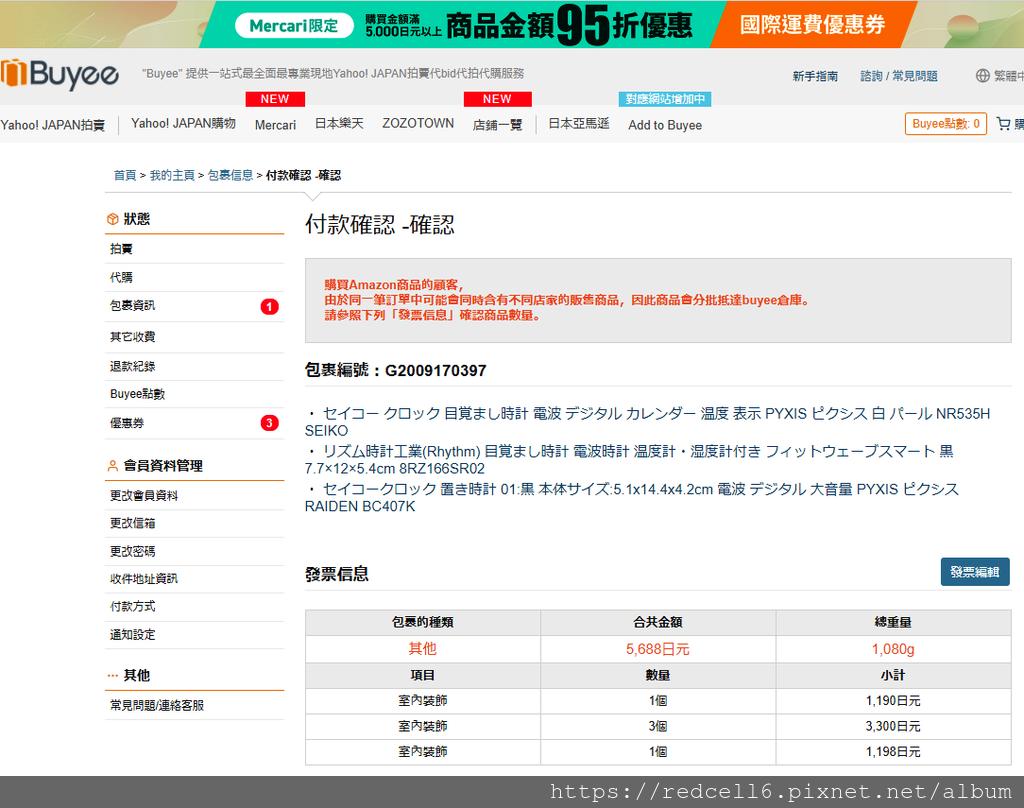Open the Yahoo! JAPAN拍賣 menu

(53, 125)
